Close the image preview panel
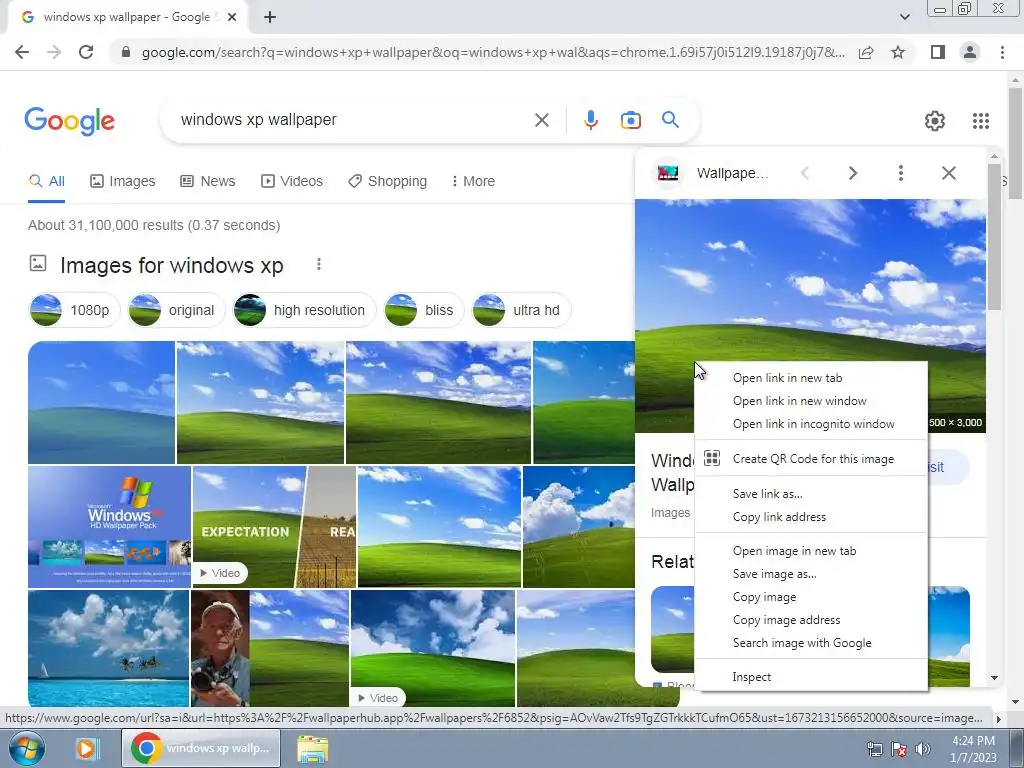 pyautogui.click(x=948, y=173)
